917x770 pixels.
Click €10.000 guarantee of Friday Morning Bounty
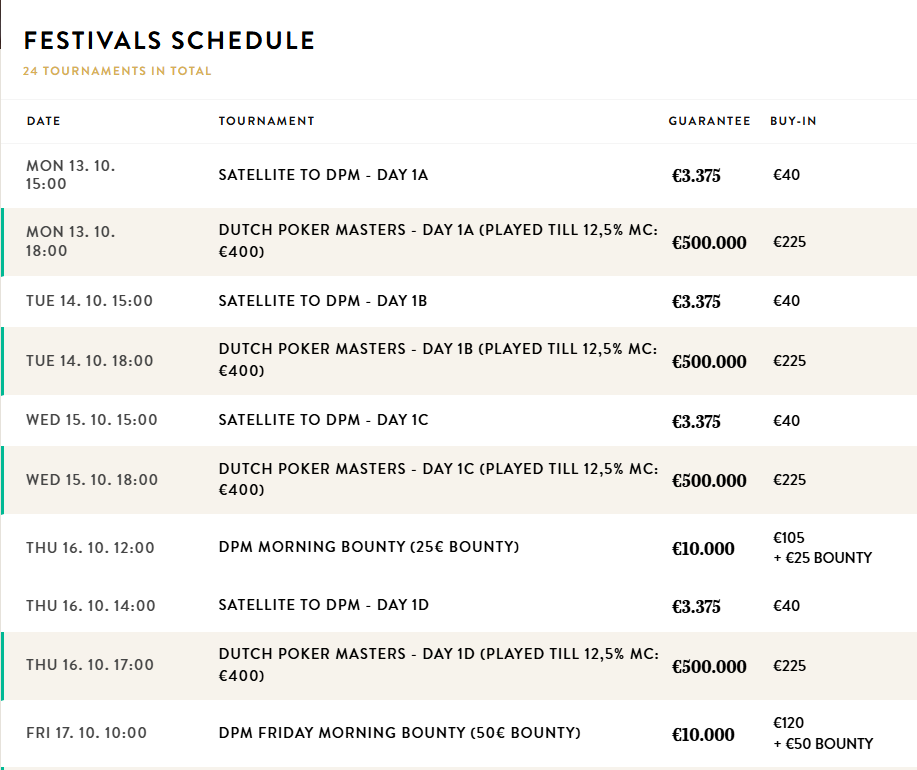pyautogui.click(x=703, y=735)
